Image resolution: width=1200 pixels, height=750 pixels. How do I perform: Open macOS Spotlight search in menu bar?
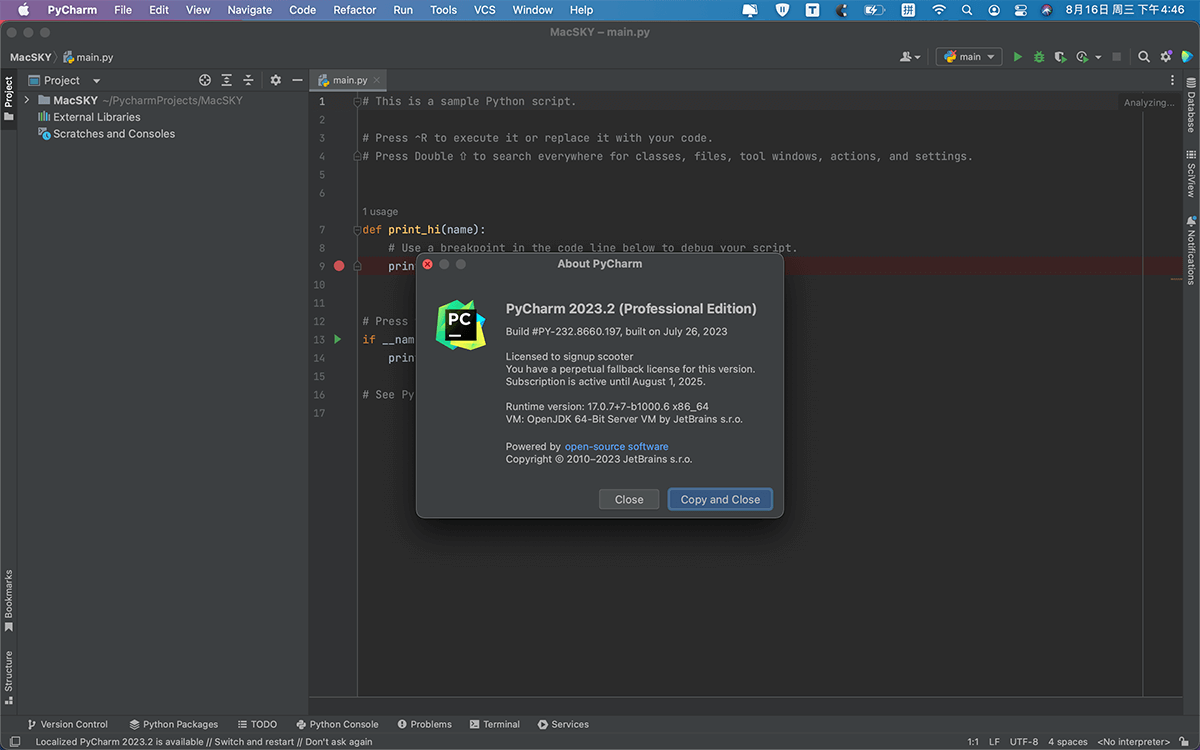966,10
